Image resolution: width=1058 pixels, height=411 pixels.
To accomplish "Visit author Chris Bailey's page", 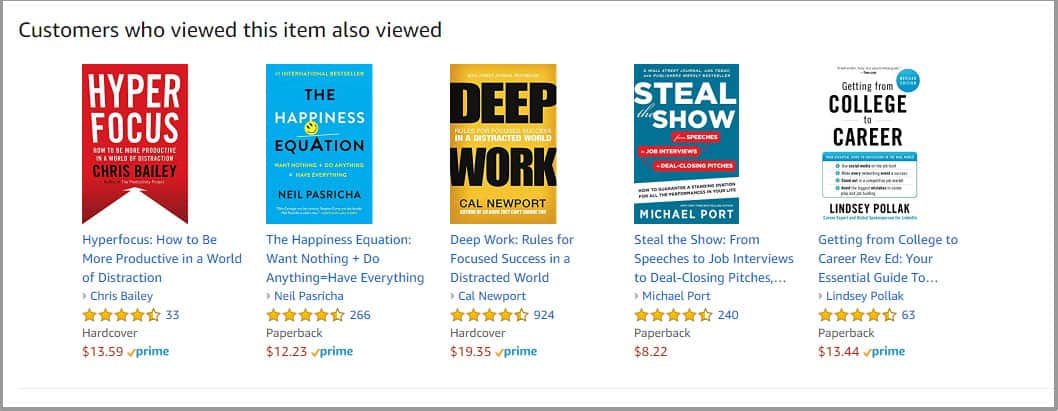I will tap(121, 296).
